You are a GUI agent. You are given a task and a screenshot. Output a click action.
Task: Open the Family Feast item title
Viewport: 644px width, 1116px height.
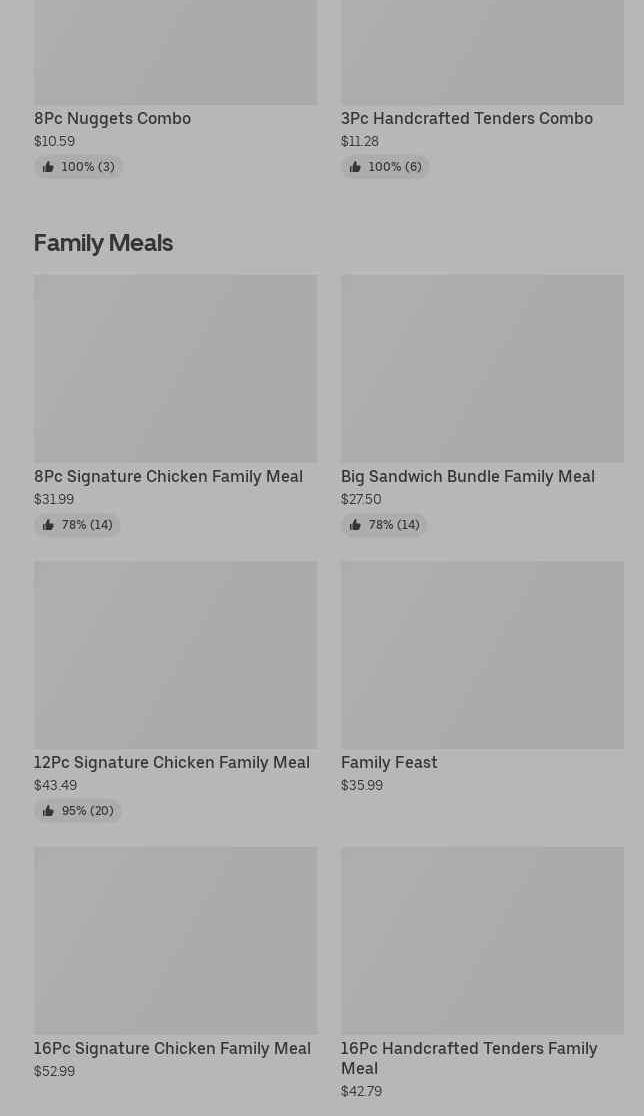pos(389,762)
